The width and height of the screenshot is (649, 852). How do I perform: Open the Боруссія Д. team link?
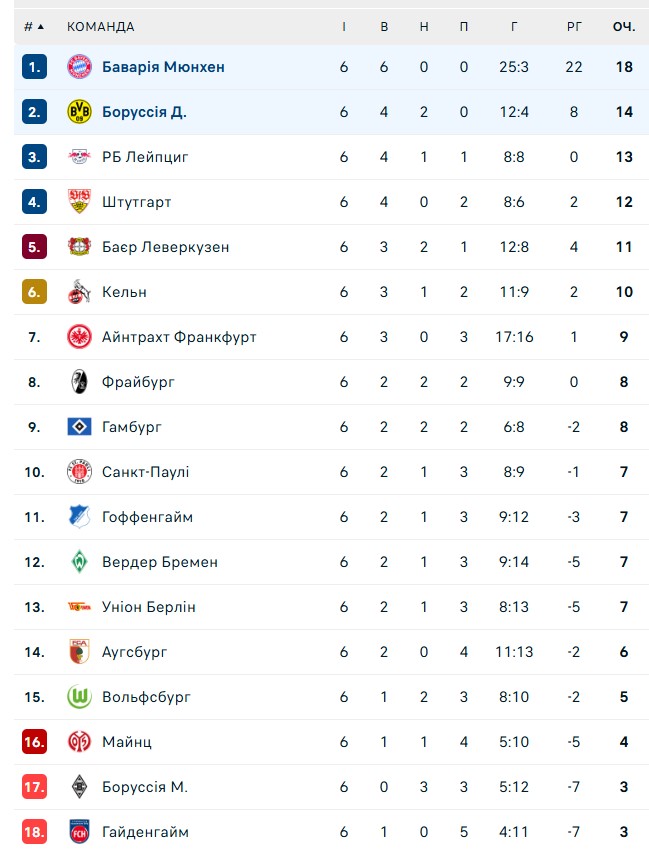click(x=144, y=112)
